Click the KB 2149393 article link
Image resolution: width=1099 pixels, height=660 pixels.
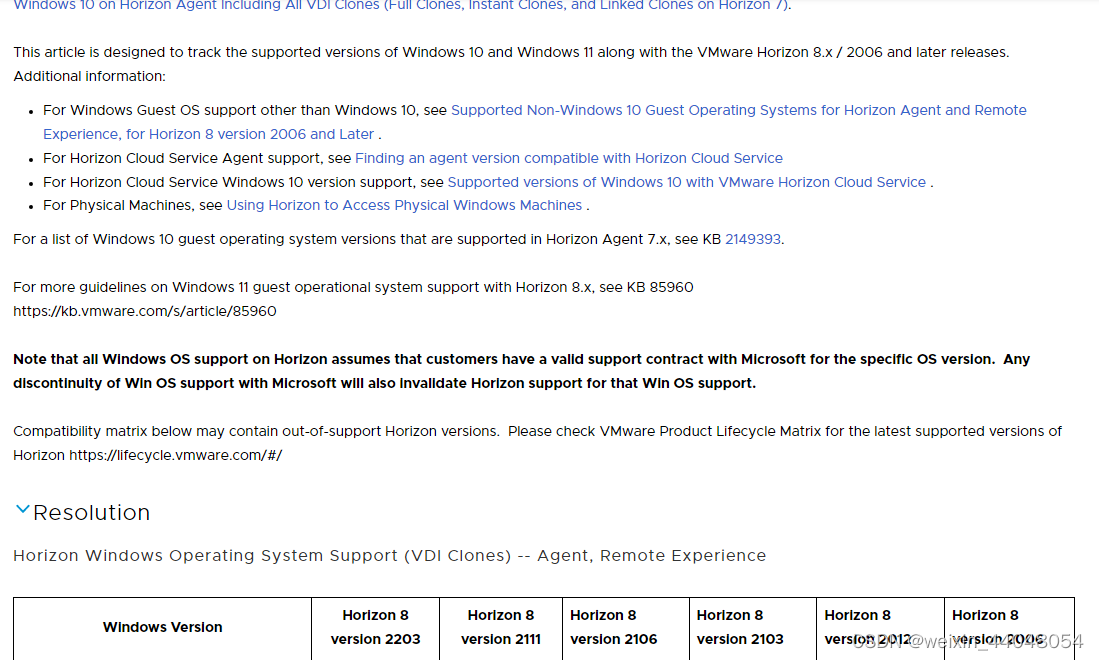[x=752, y=239]
